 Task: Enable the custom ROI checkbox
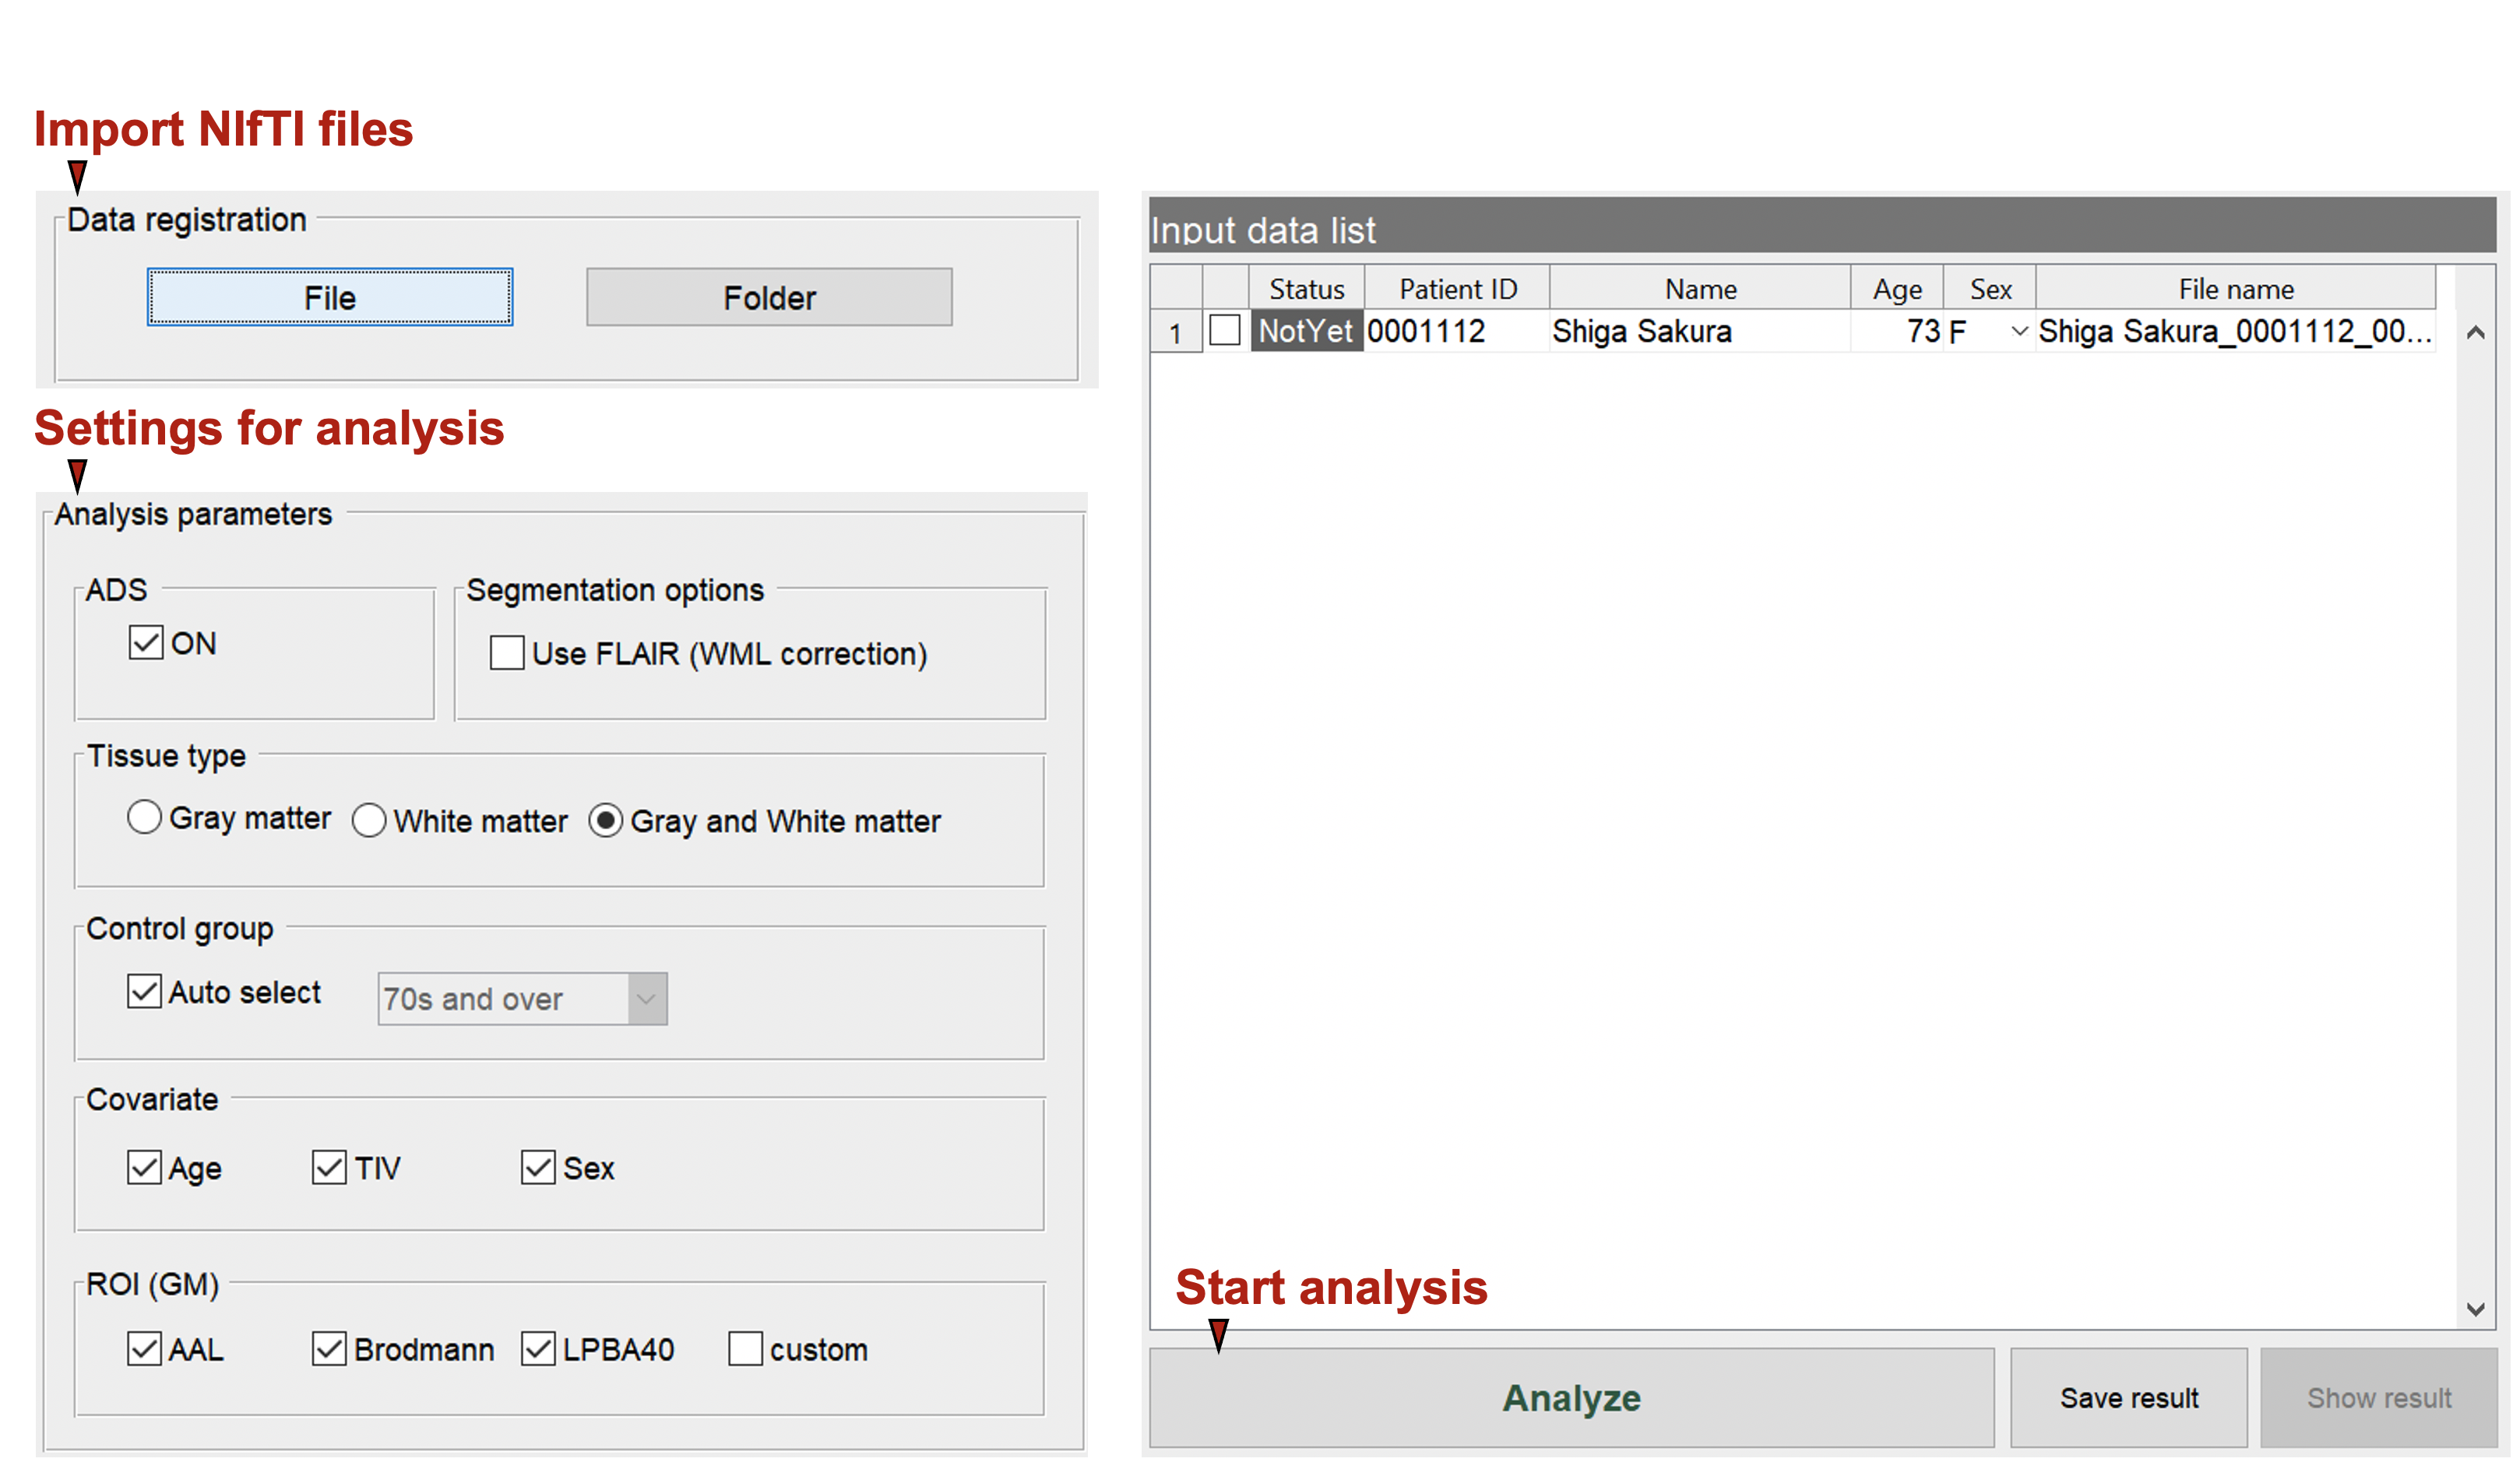coord(745,1348)
